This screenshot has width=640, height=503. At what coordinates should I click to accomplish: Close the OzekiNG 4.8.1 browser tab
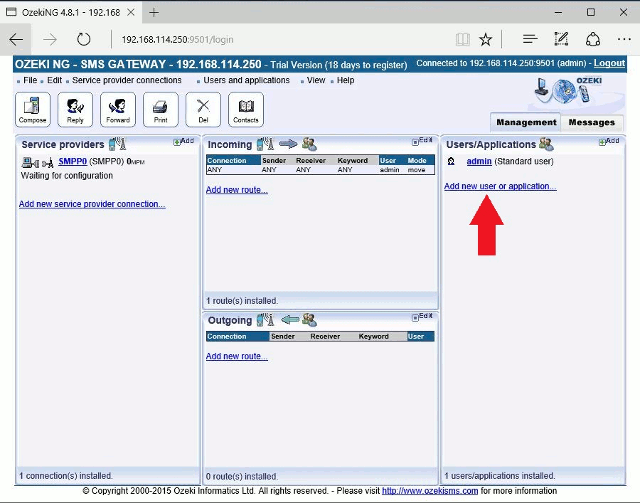pyautogui.click(x=131, y=12)
